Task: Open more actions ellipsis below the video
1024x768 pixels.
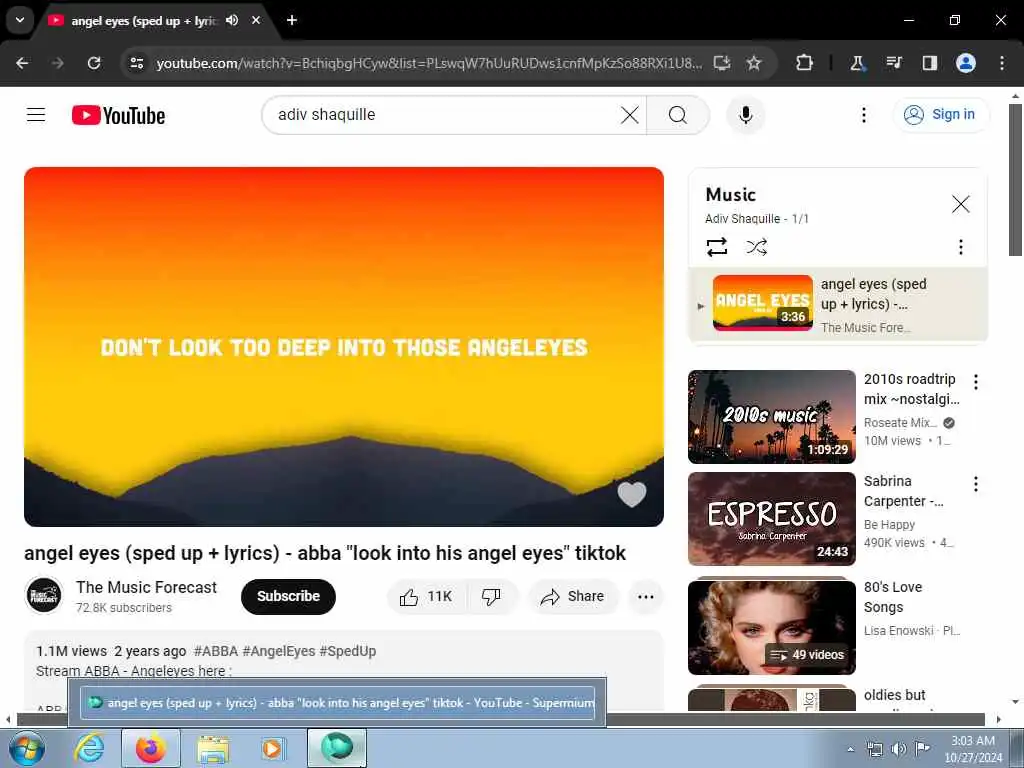Action: [645, 596]
